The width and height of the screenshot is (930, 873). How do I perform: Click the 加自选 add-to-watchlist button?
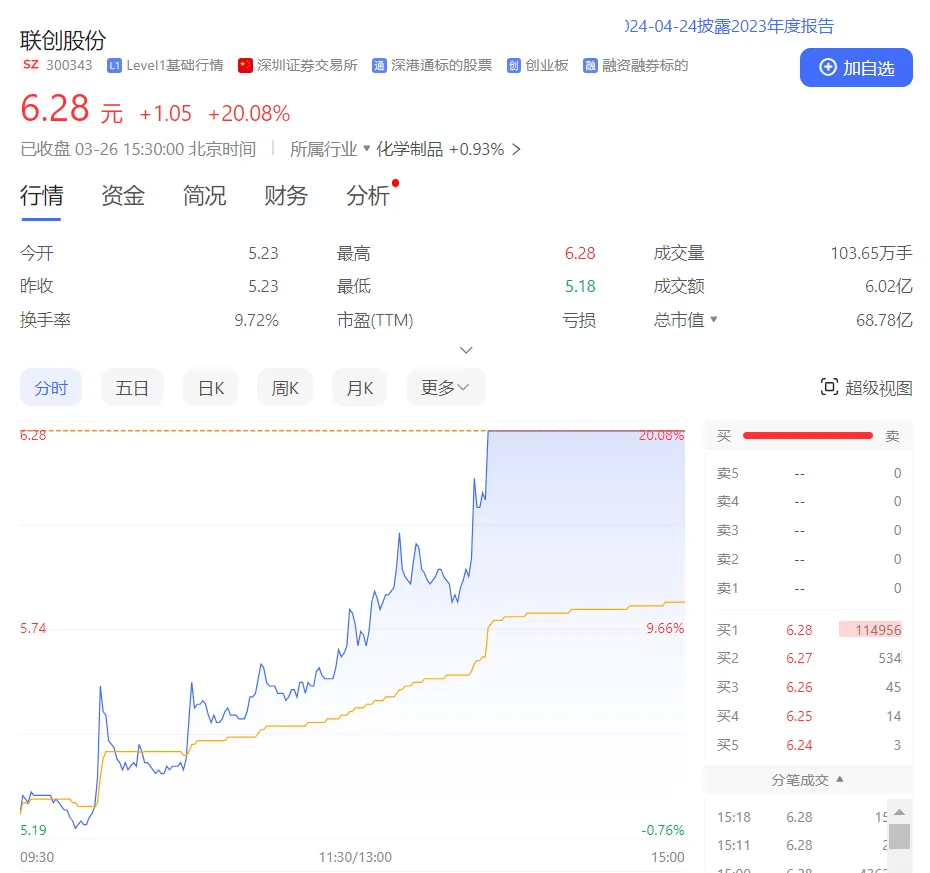coord(856,68)
